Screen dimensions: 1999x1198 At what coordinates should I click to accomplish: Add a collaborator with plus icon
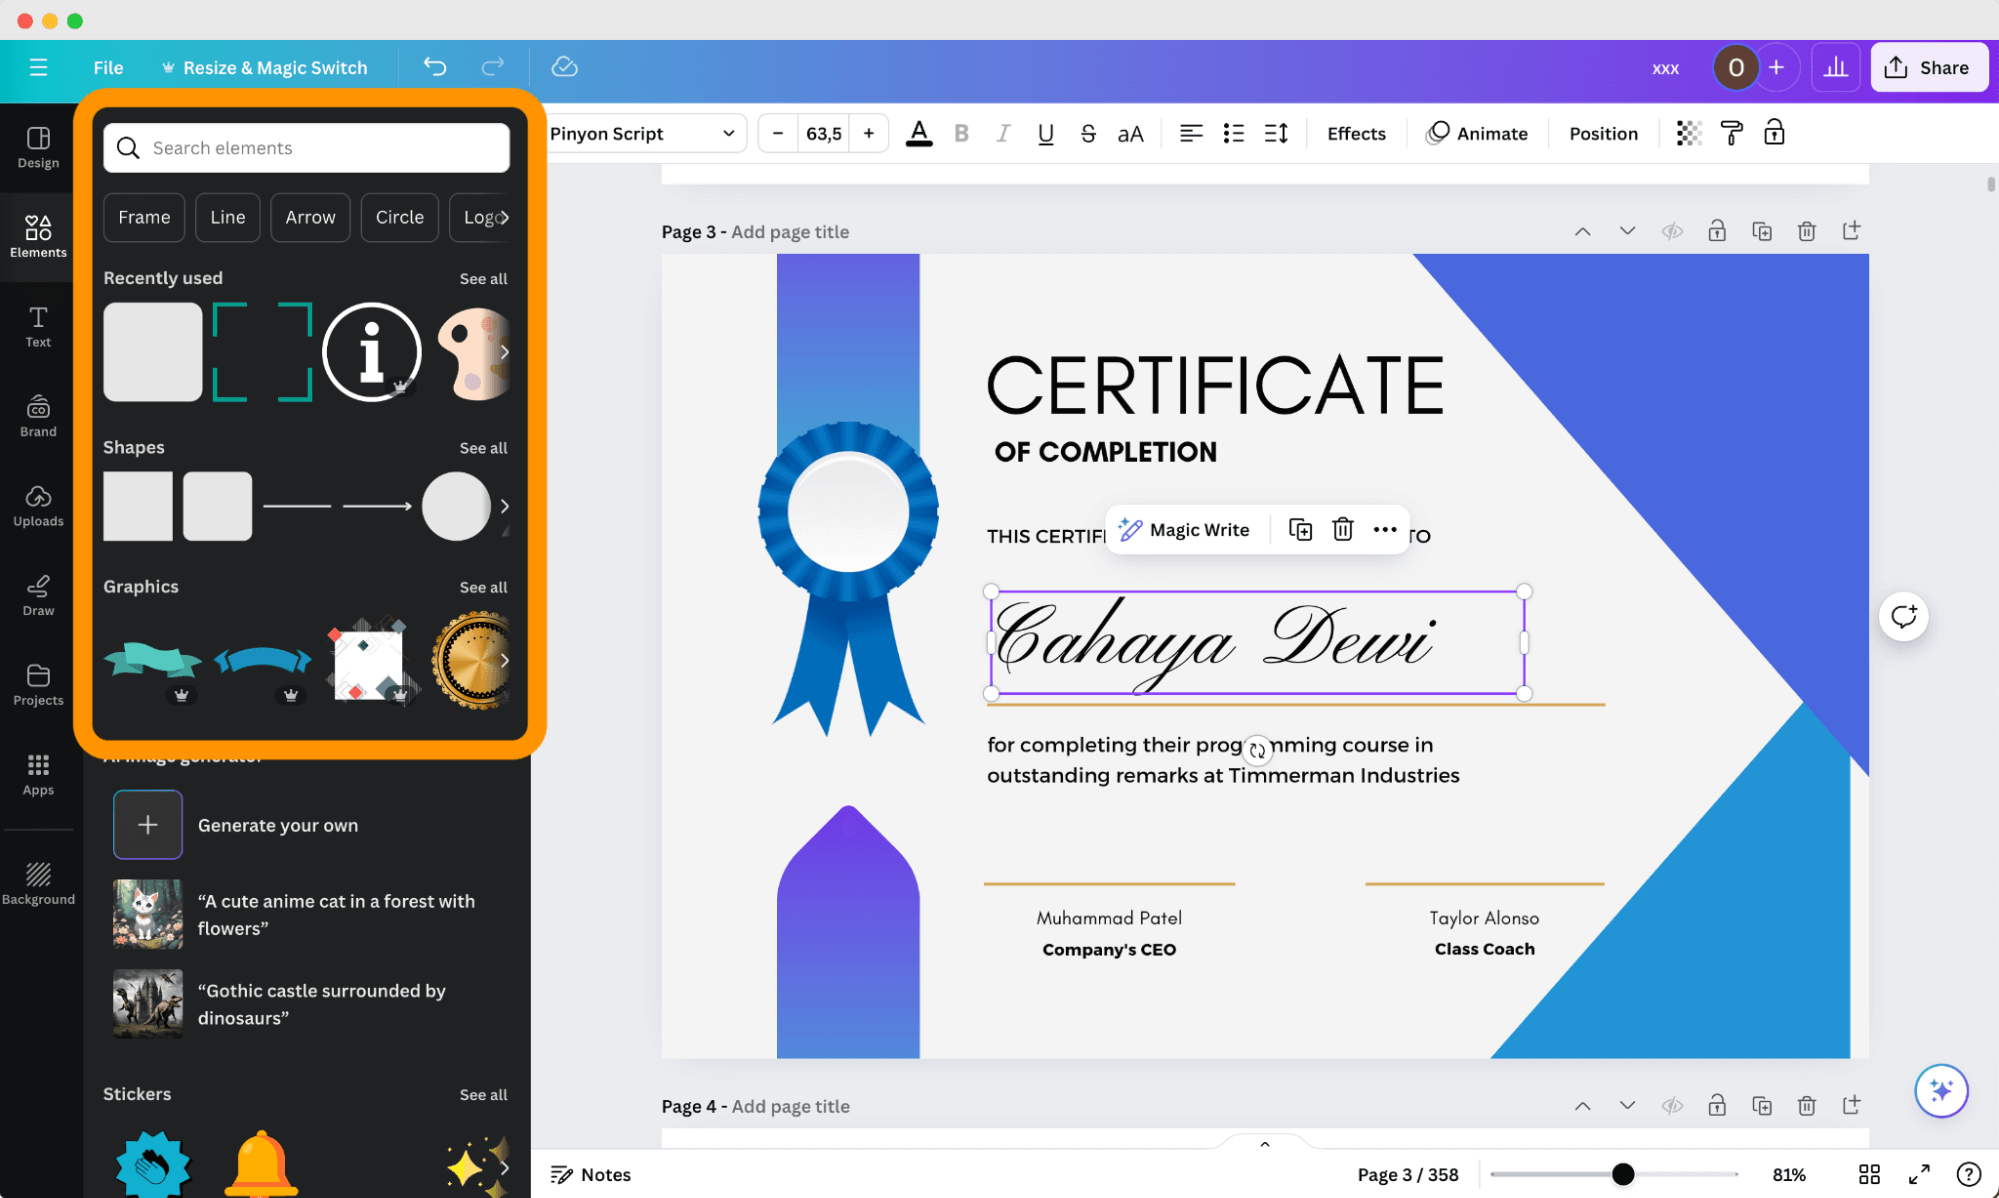(1776, 67)
